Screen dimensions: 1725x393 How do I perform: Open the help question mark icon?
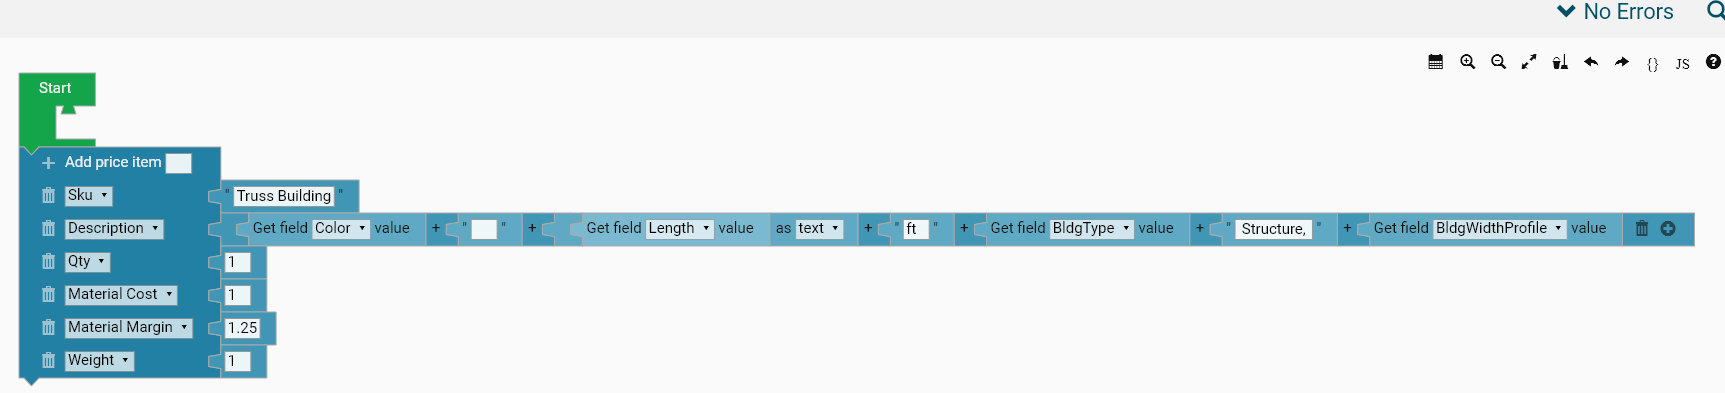[x=1713, y=62]
